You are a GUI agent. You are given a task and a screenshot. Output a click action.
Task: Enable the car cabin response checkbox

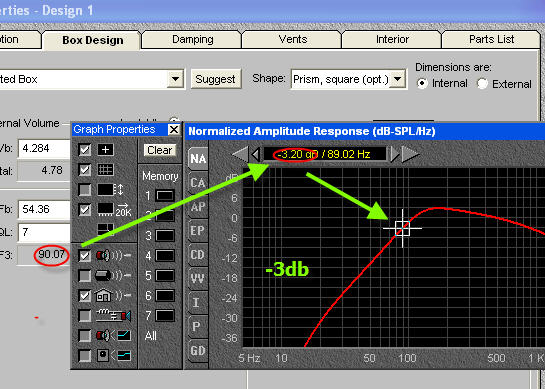[84, 276]
